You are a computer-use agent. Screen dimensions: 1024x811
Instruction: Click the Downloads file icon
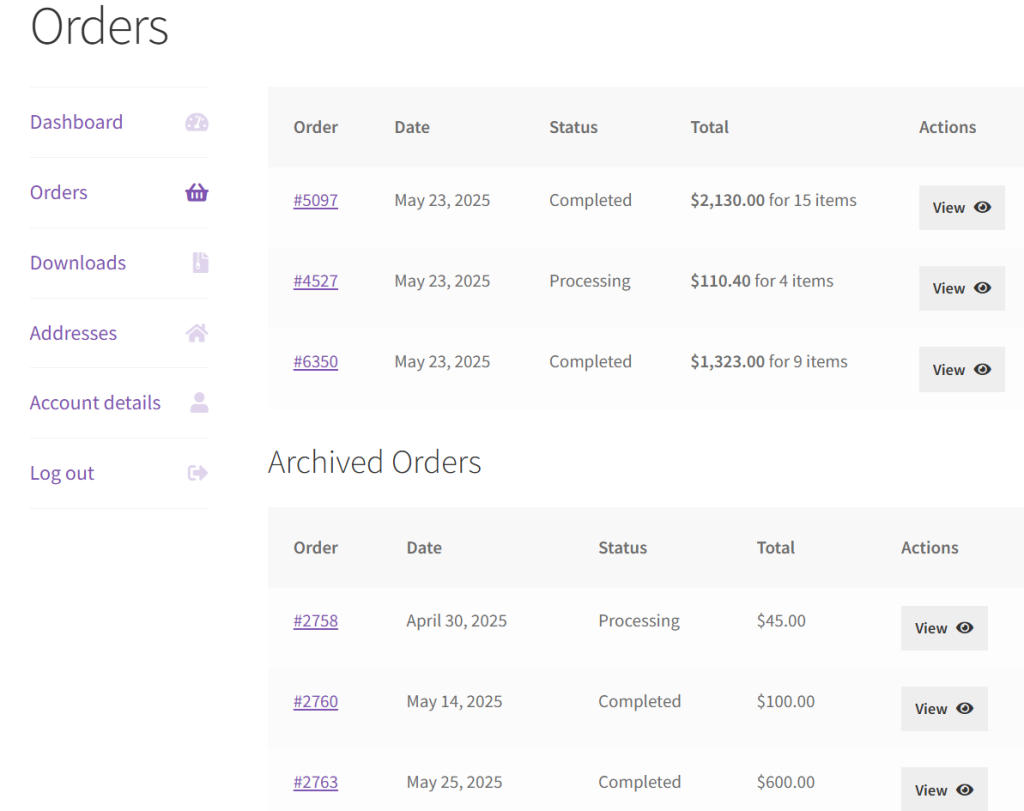(x=200, y=263)
